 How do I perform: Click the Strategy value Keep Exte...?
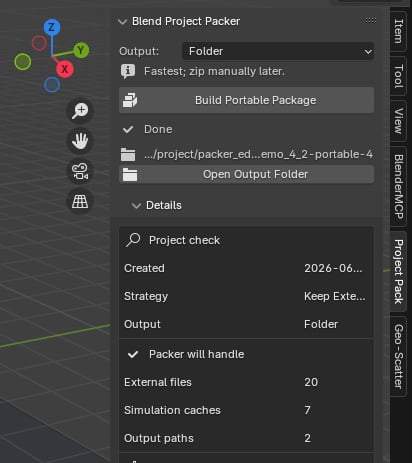(334, 296)
